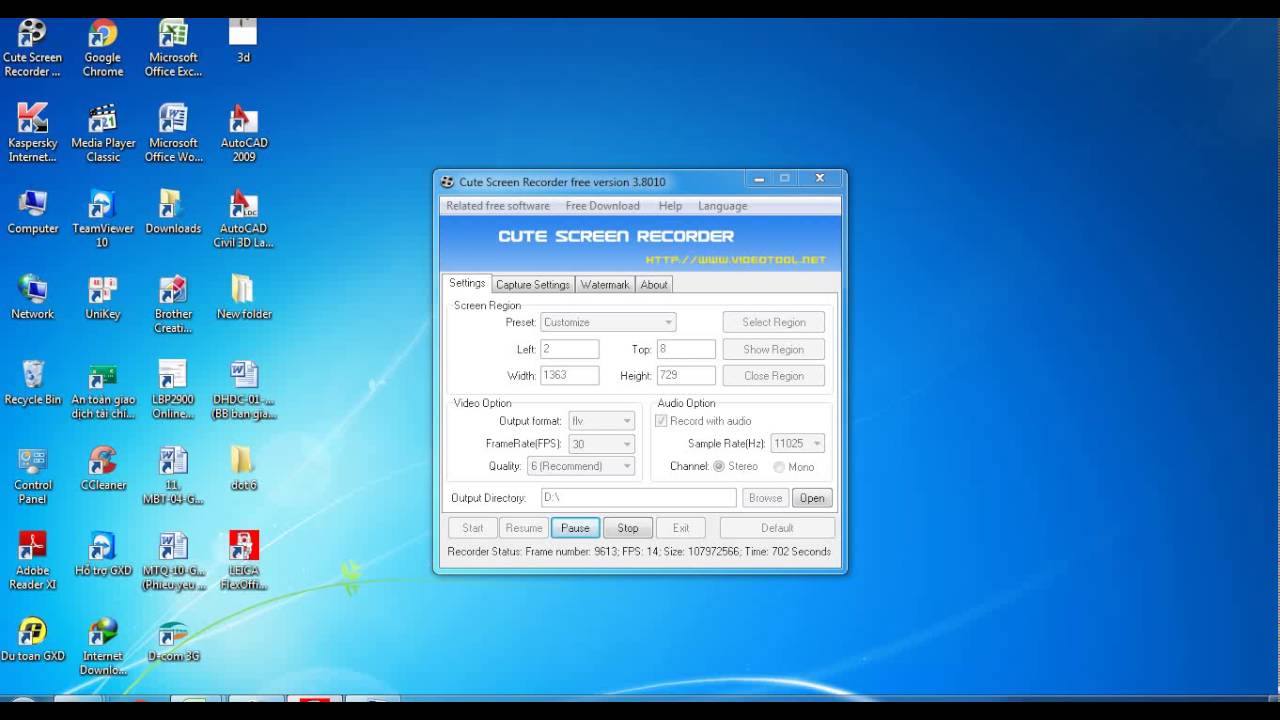Launch LEICA FlexOffice shortcut
Screen dimensions: 1280x720
[x=244, y=561]
